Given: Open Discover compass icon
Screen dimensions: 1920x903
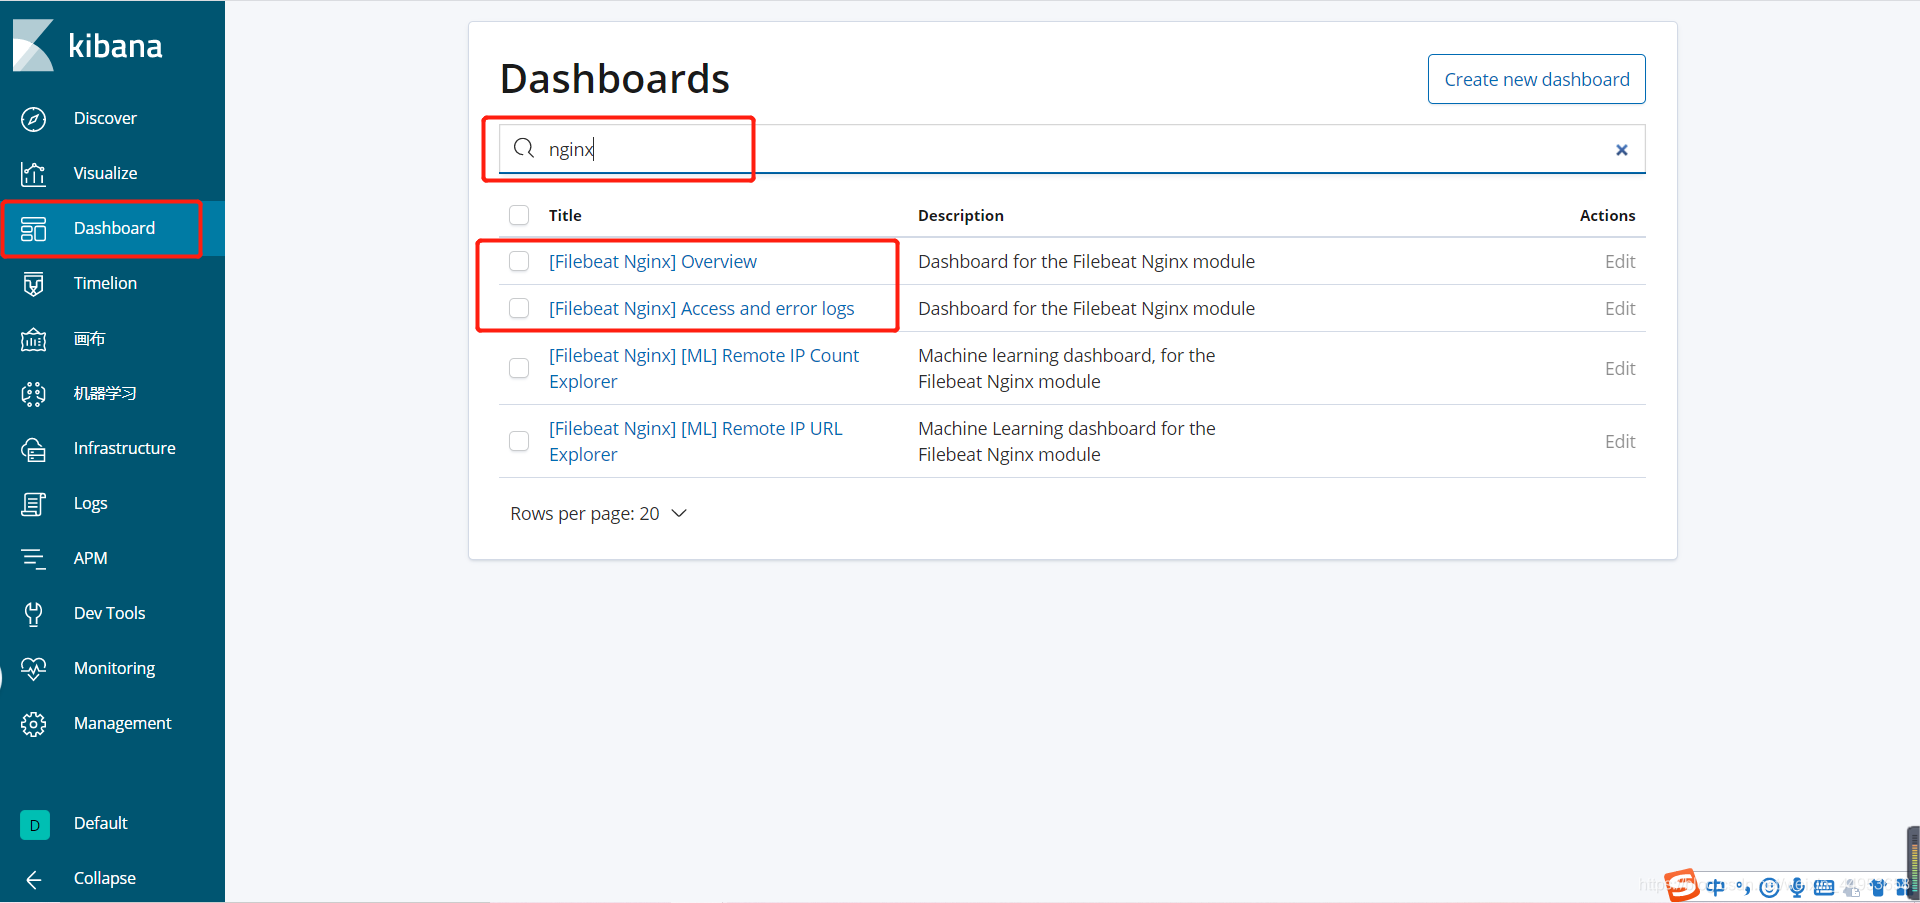Looking at the screenshot, I should point(33,119).
